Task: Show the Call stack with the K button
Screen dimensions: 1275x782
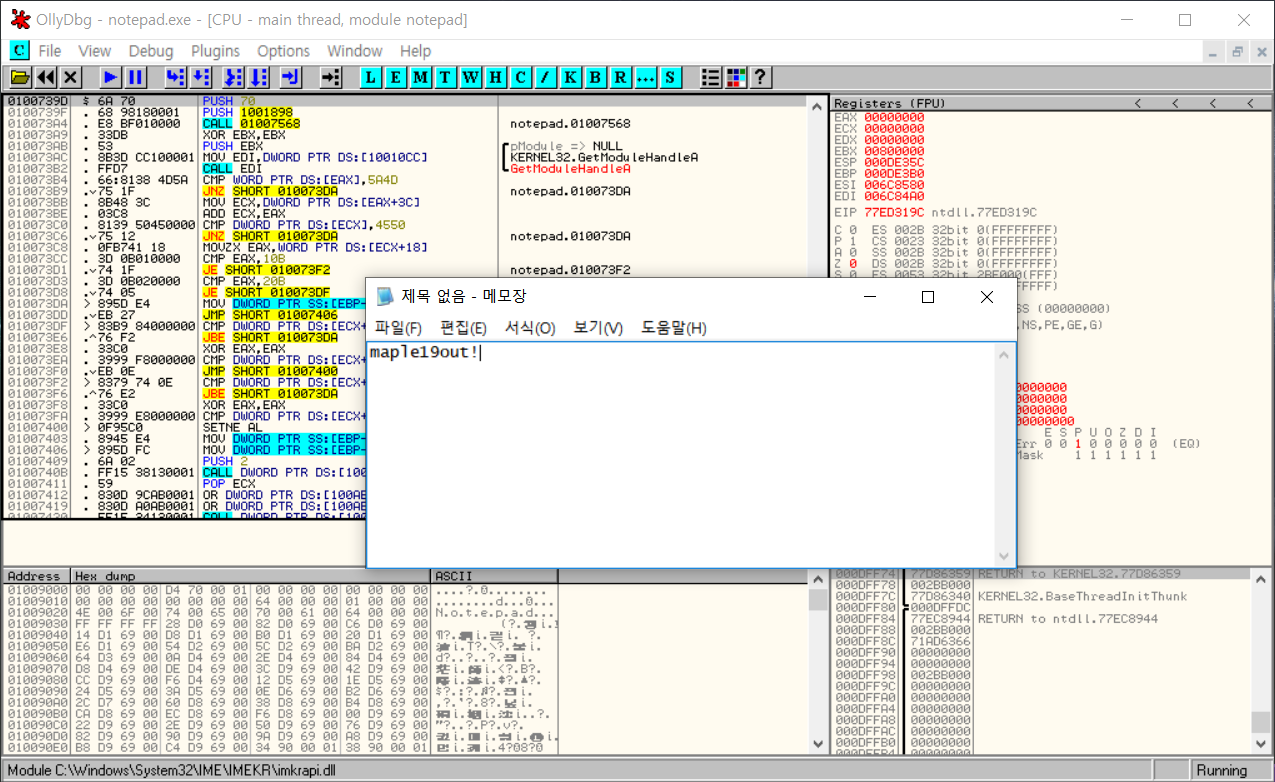Action: tap(571, 77)
